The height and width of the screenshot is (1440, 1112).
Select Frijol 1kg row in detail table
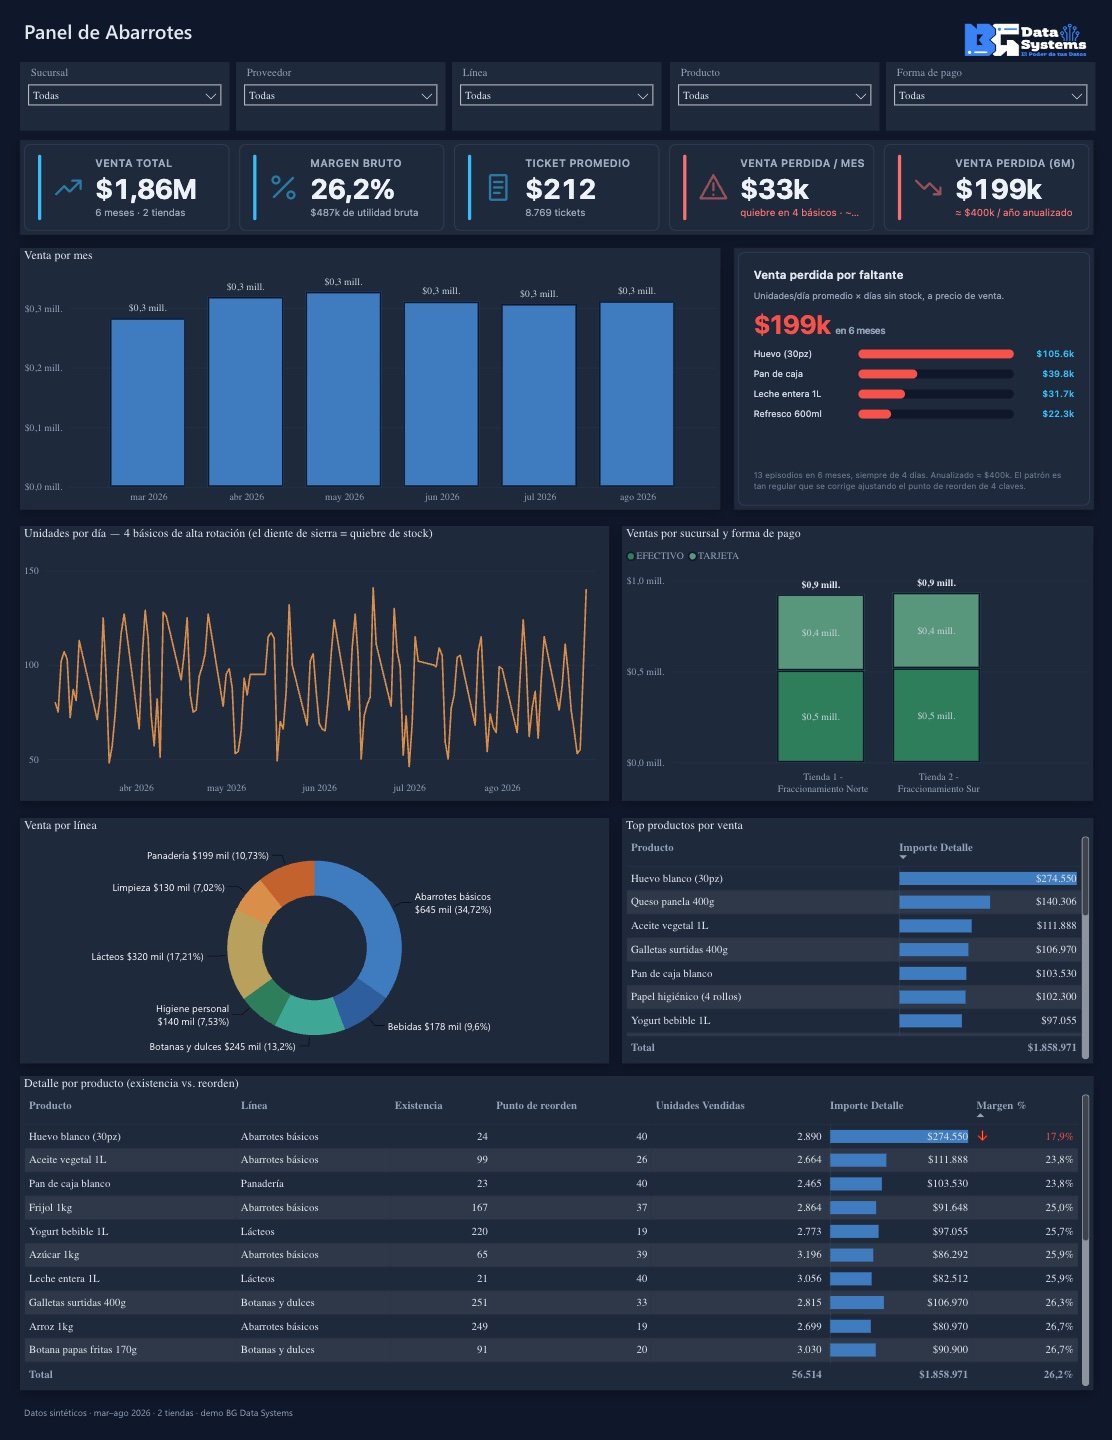coord(550,1207)
